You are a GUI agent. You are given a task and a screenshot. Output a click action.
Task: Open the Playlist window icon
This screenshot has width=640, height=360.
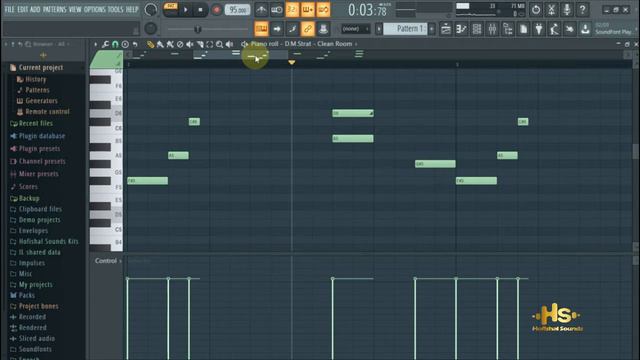coord(446,29)
